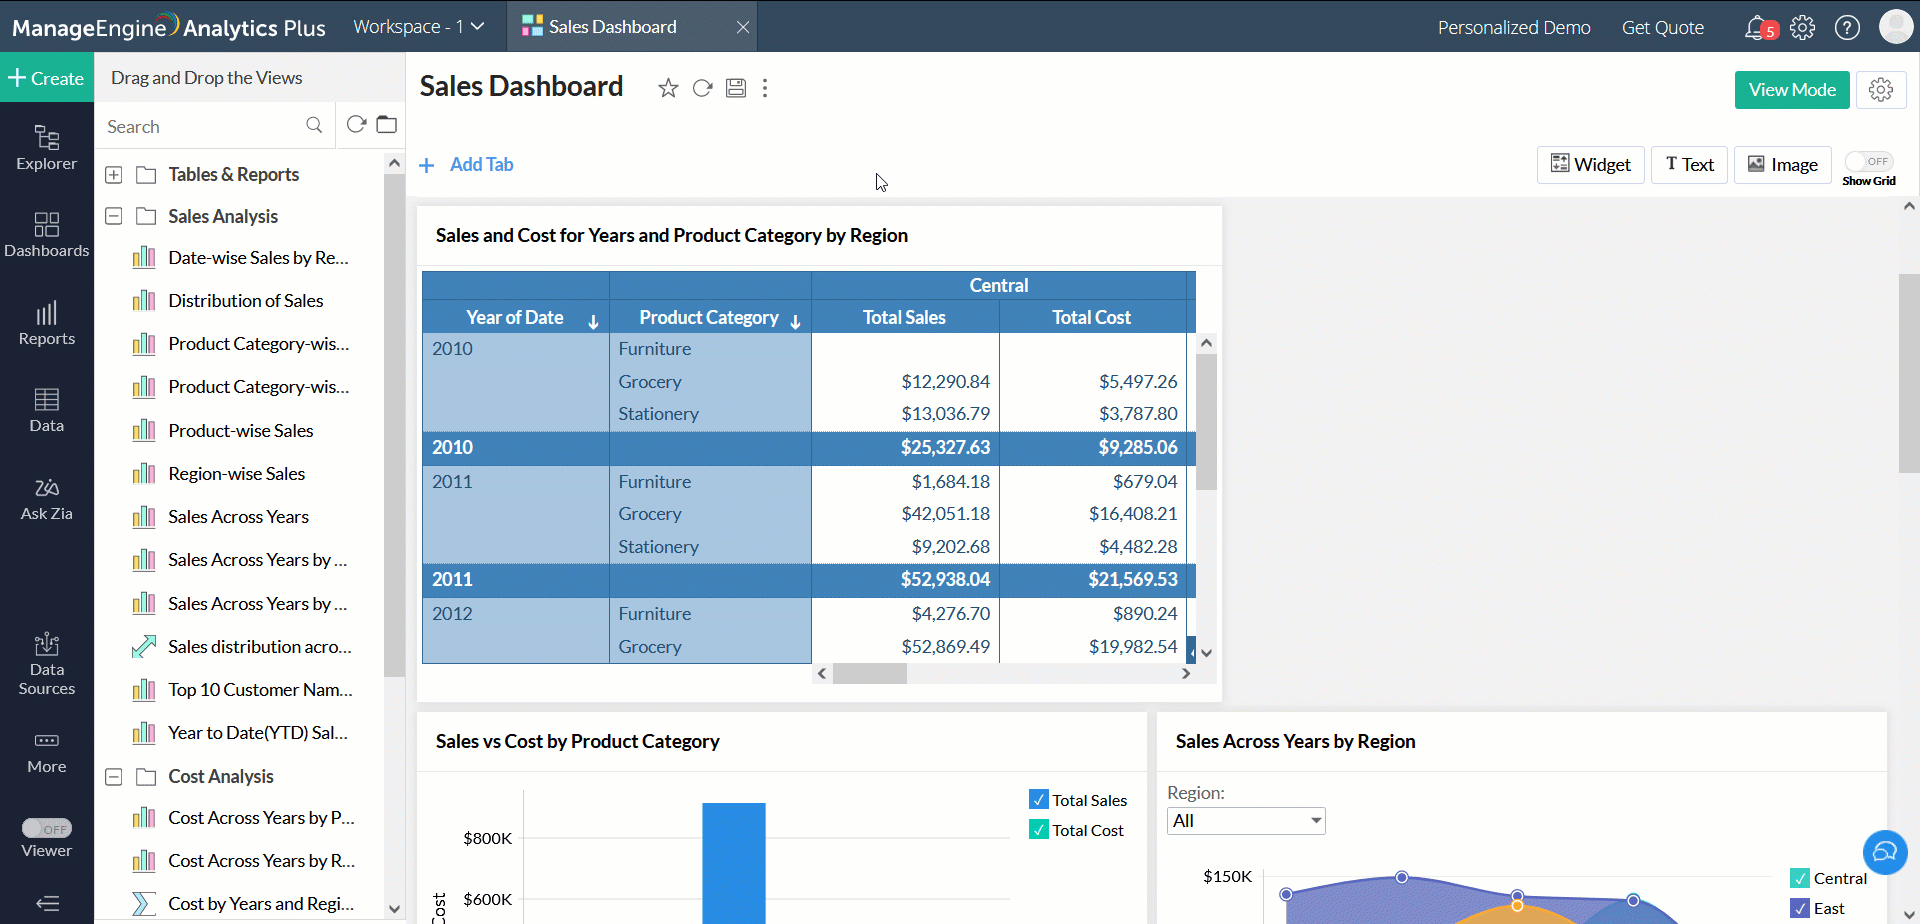The height and width of the screenshot is (924, 1920).
Task: Click the View Mode button
Action: [x=1791, y=90]
